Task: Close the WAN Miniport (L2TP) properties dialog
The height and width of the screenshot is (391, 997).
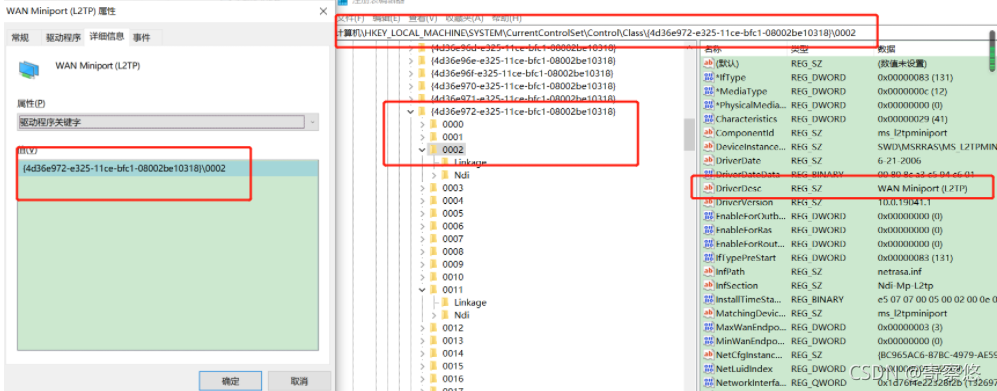Action: (x=322, y=11)
